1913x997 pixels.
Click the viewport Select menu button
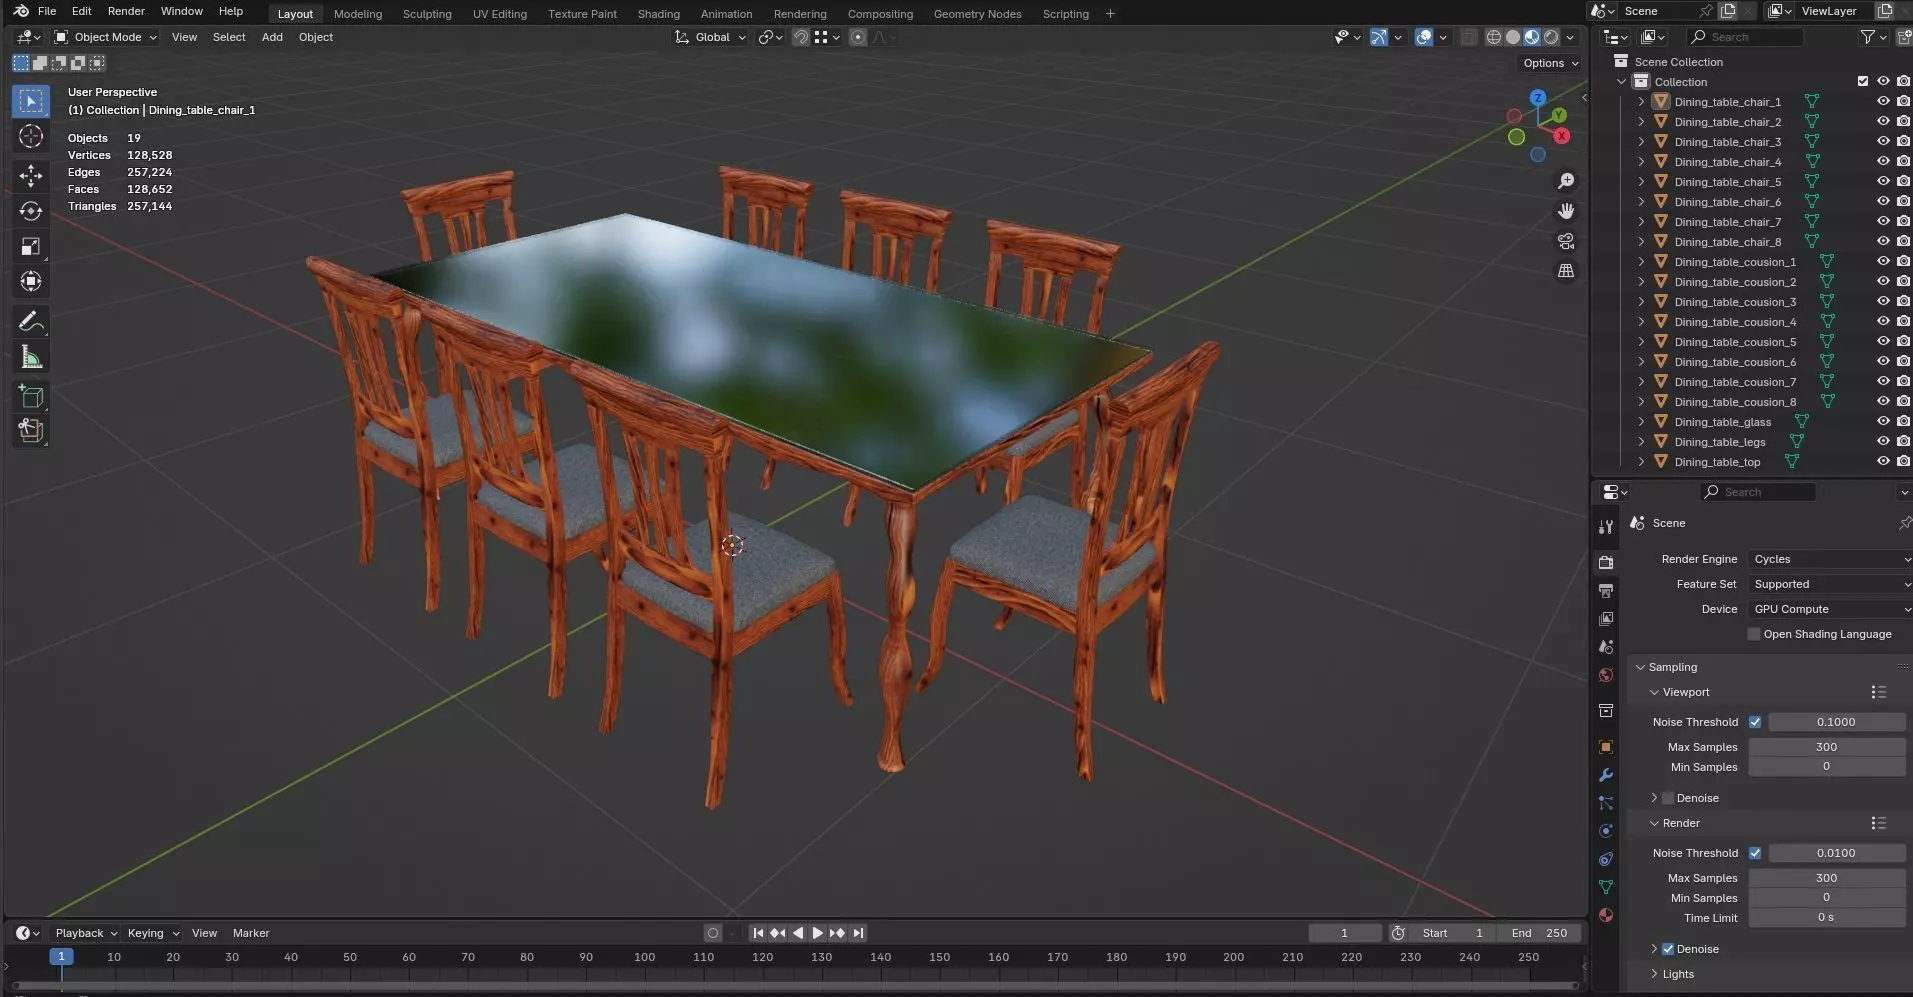coord(229,37)
